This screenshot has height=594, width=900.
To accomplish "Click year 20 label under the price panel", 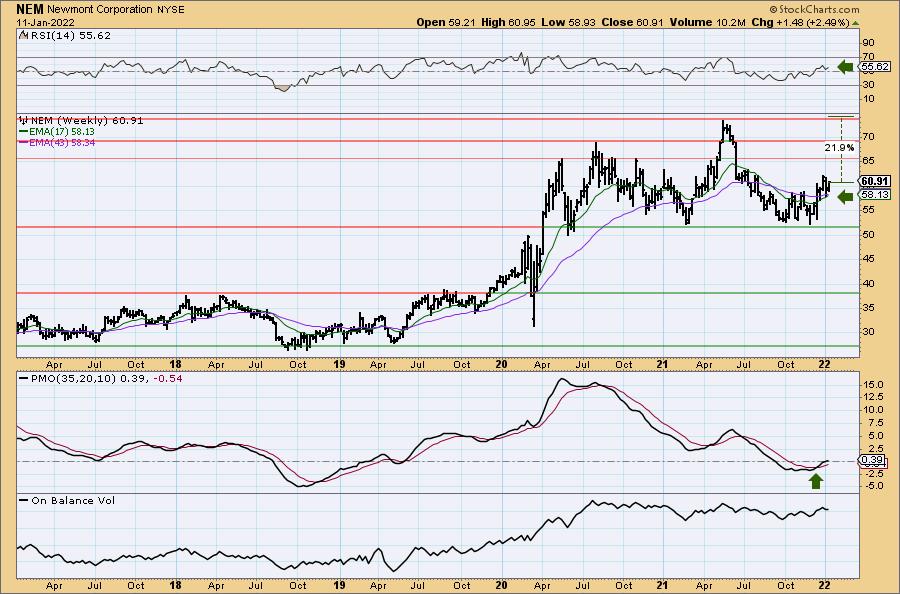I will (501, 364).
